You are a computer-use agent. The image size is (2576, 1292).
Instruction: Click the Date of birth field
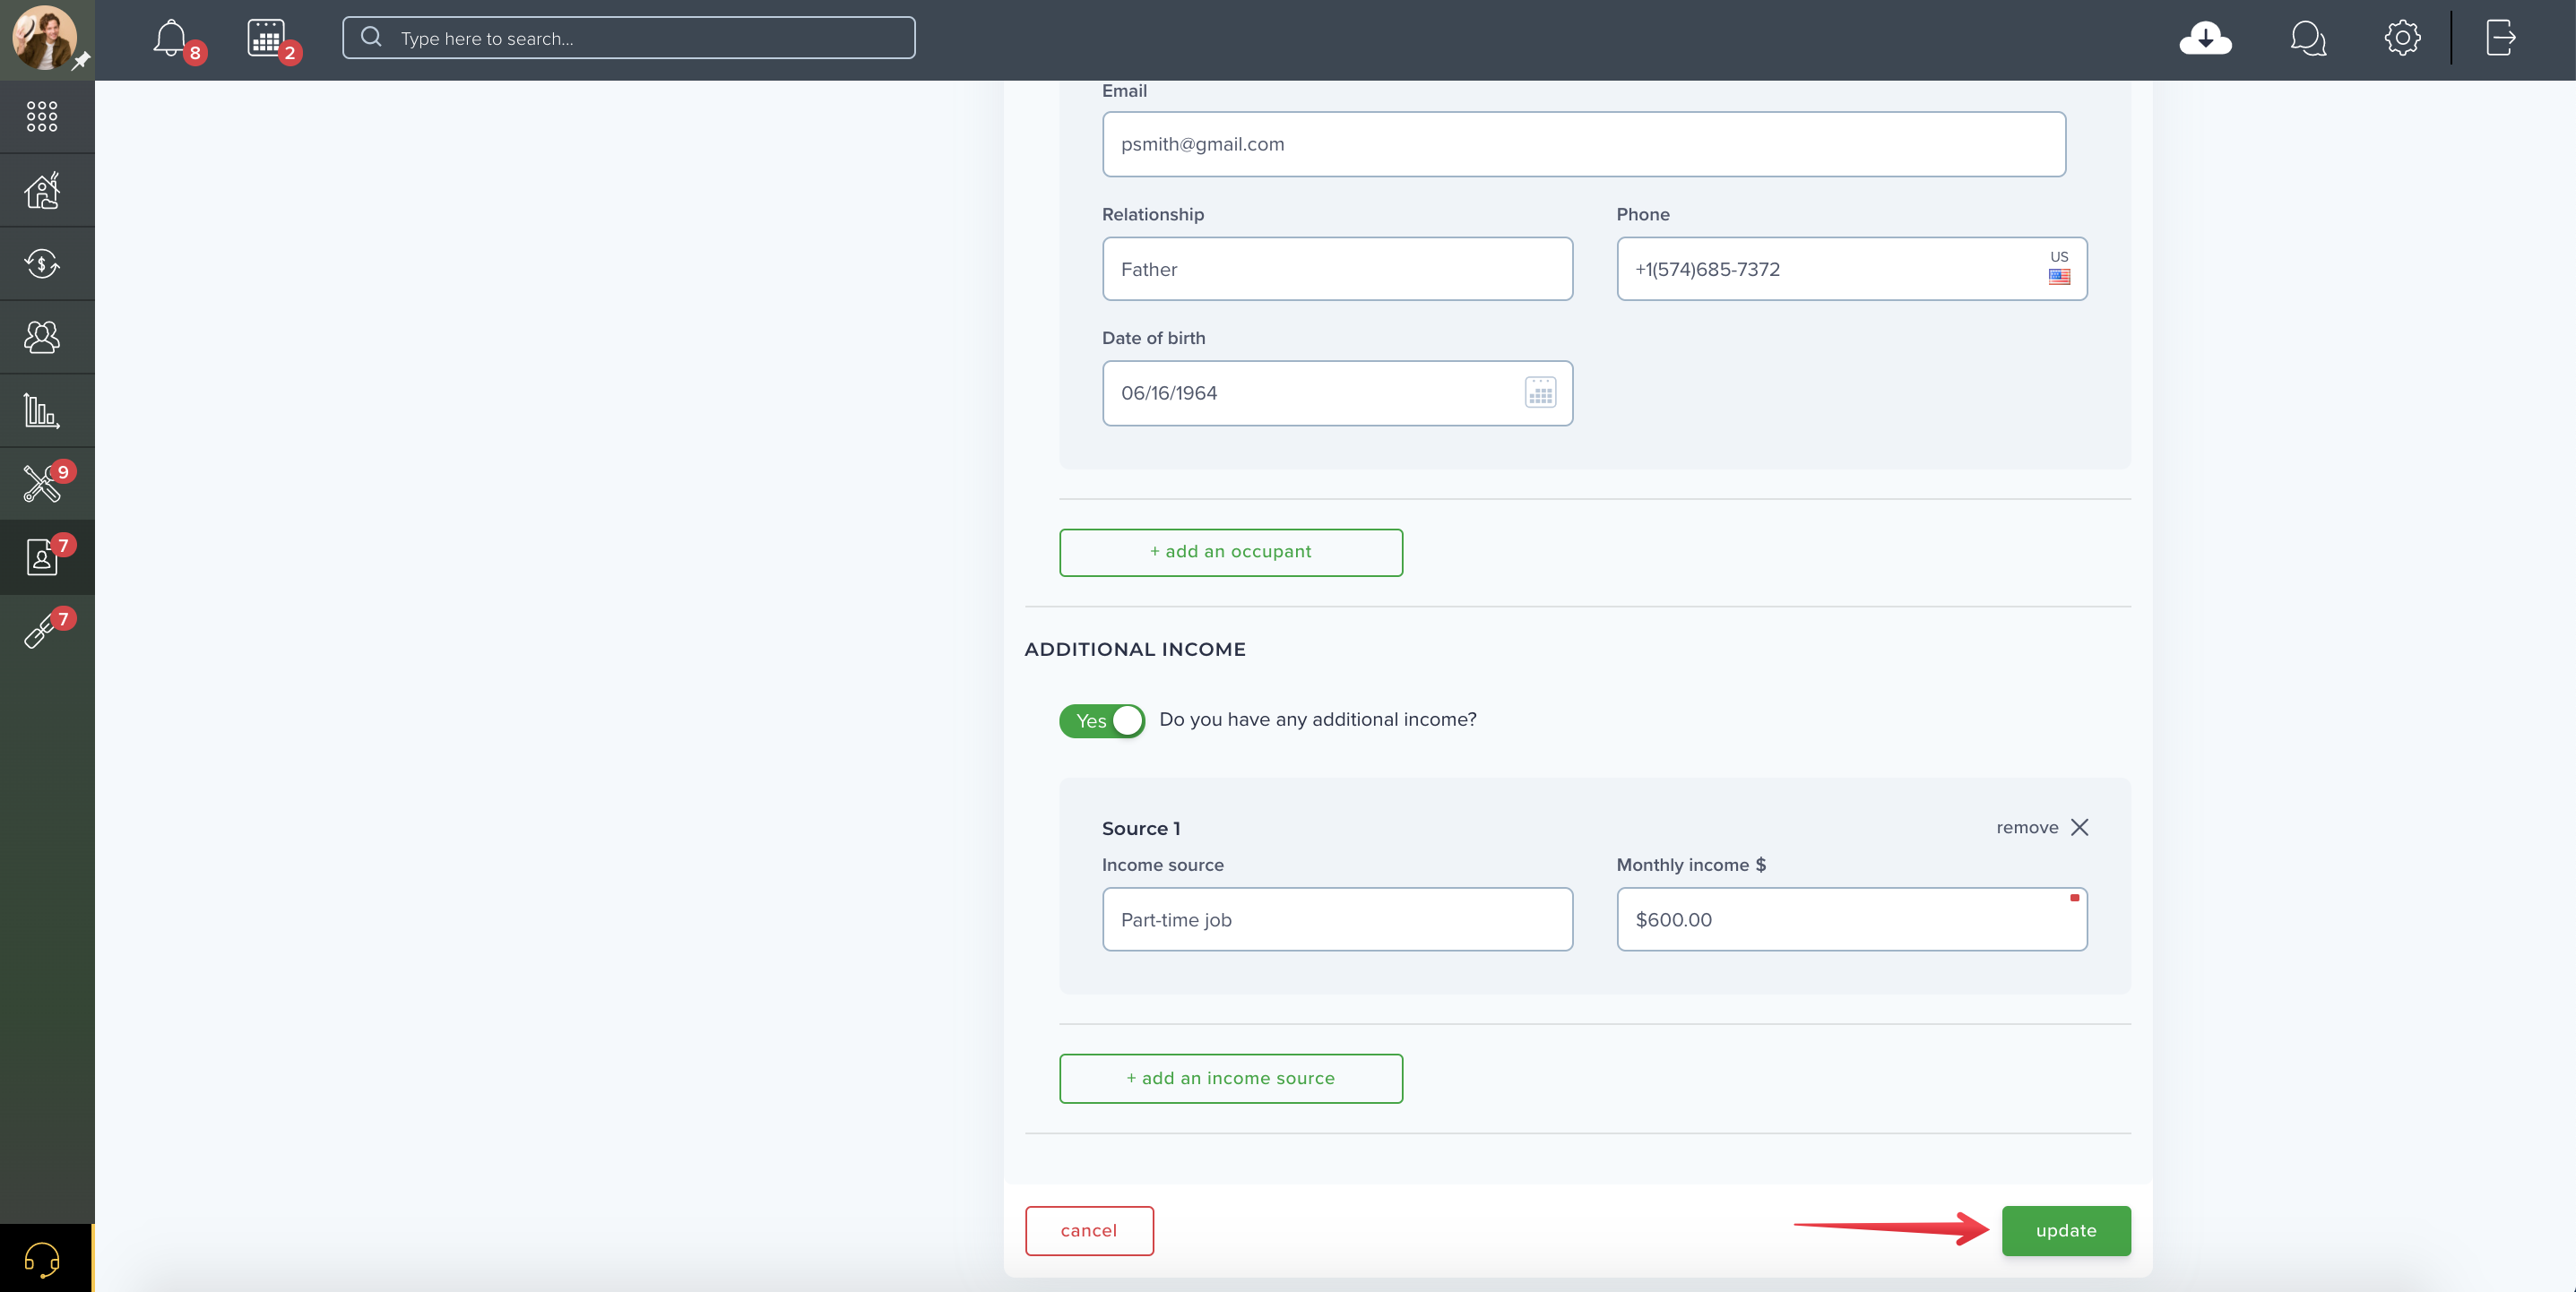[x=1337, y=393]
